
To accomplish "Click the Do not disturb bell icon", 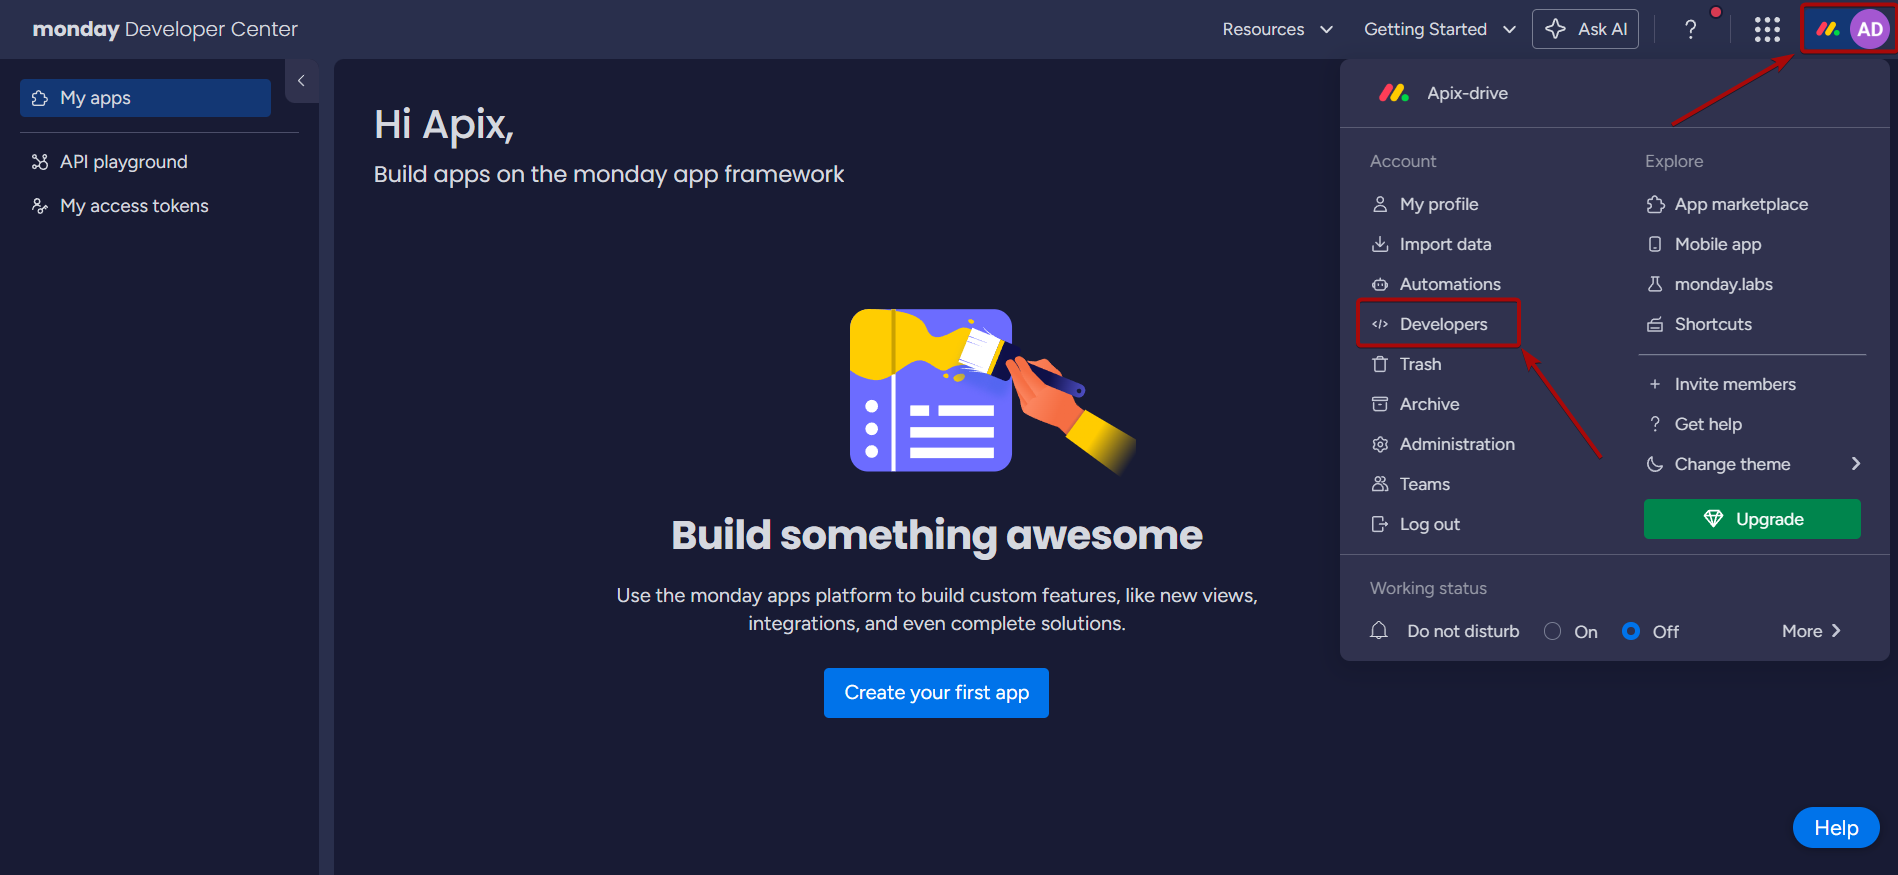I will coord(1379,631).
